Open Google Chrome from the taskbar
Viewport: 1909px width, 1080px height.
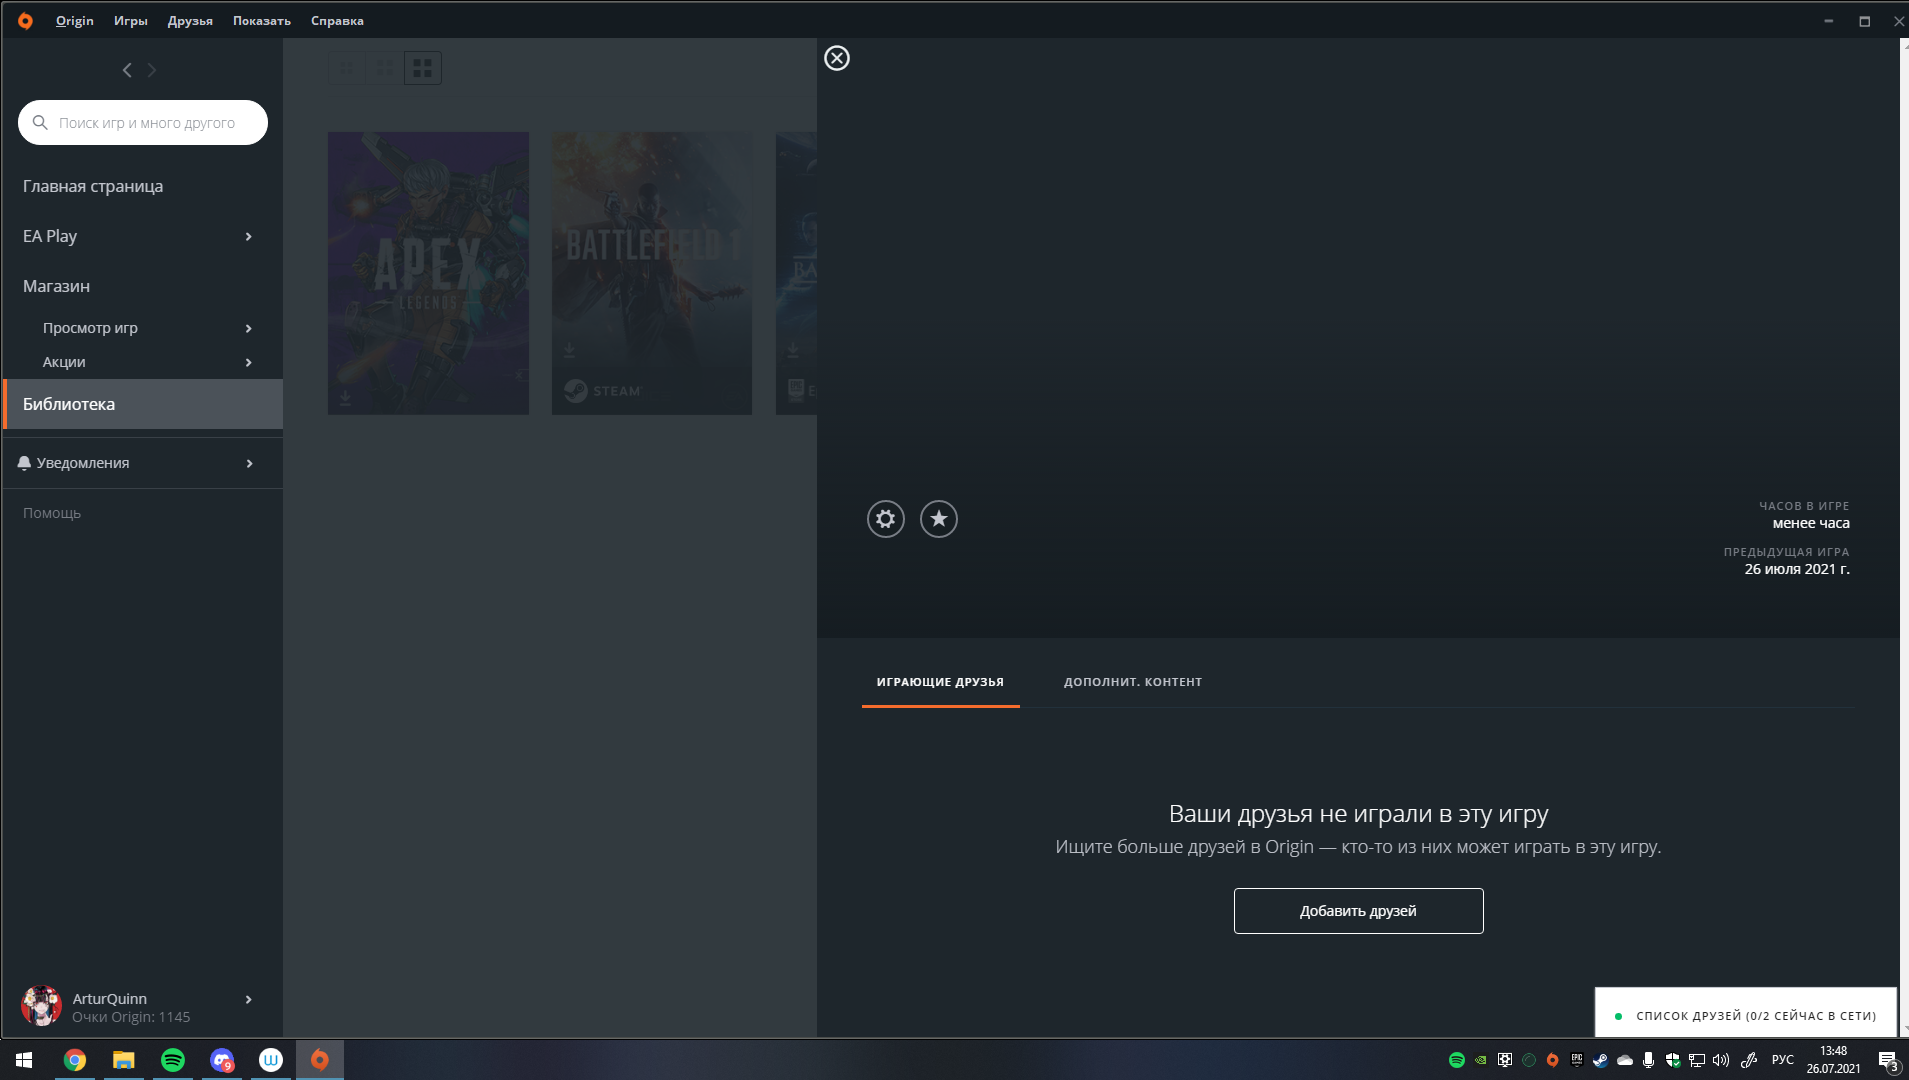pyautogui.click(x=75, y=1060)
